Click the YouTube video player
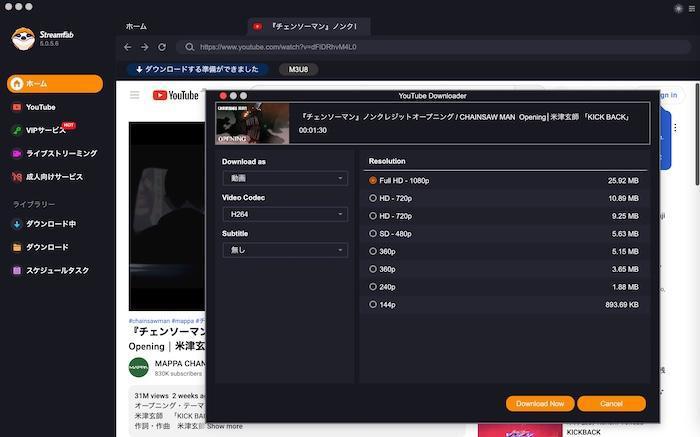700x437 pixels. click(x=167, y=216)
